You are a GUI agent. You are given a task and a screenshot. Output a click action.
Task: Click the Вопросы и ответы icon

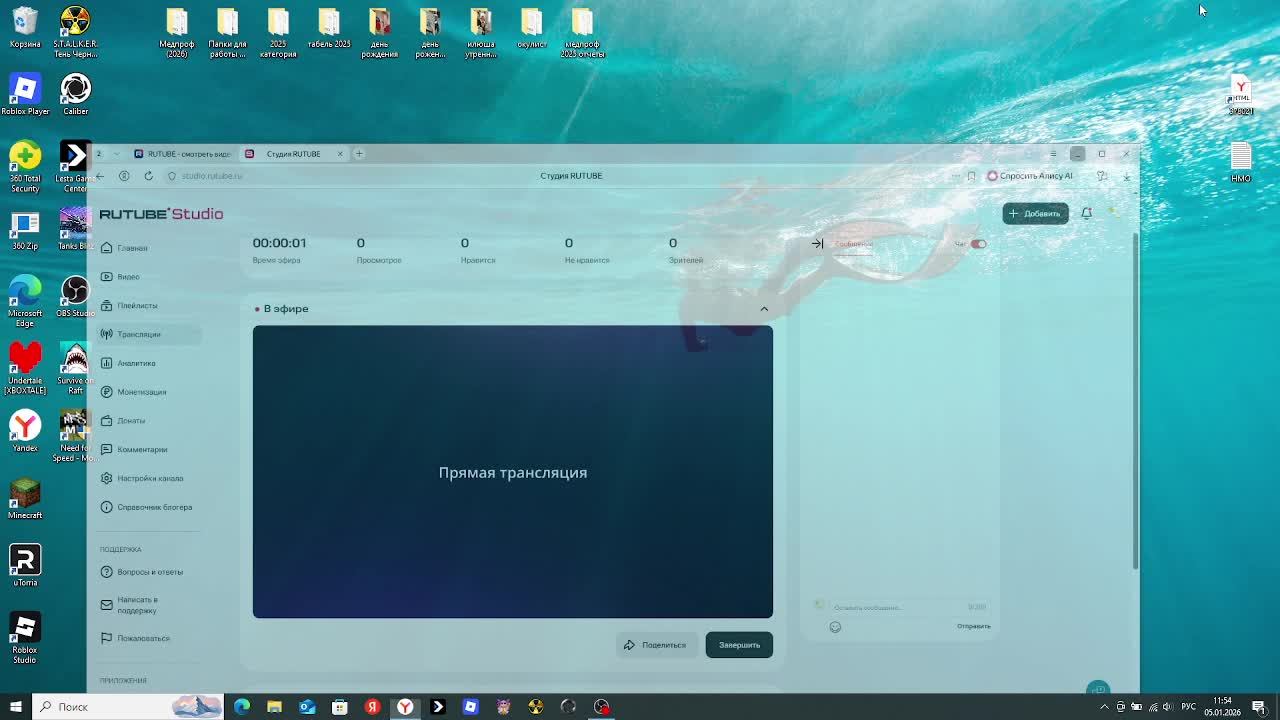coord(107,572)
